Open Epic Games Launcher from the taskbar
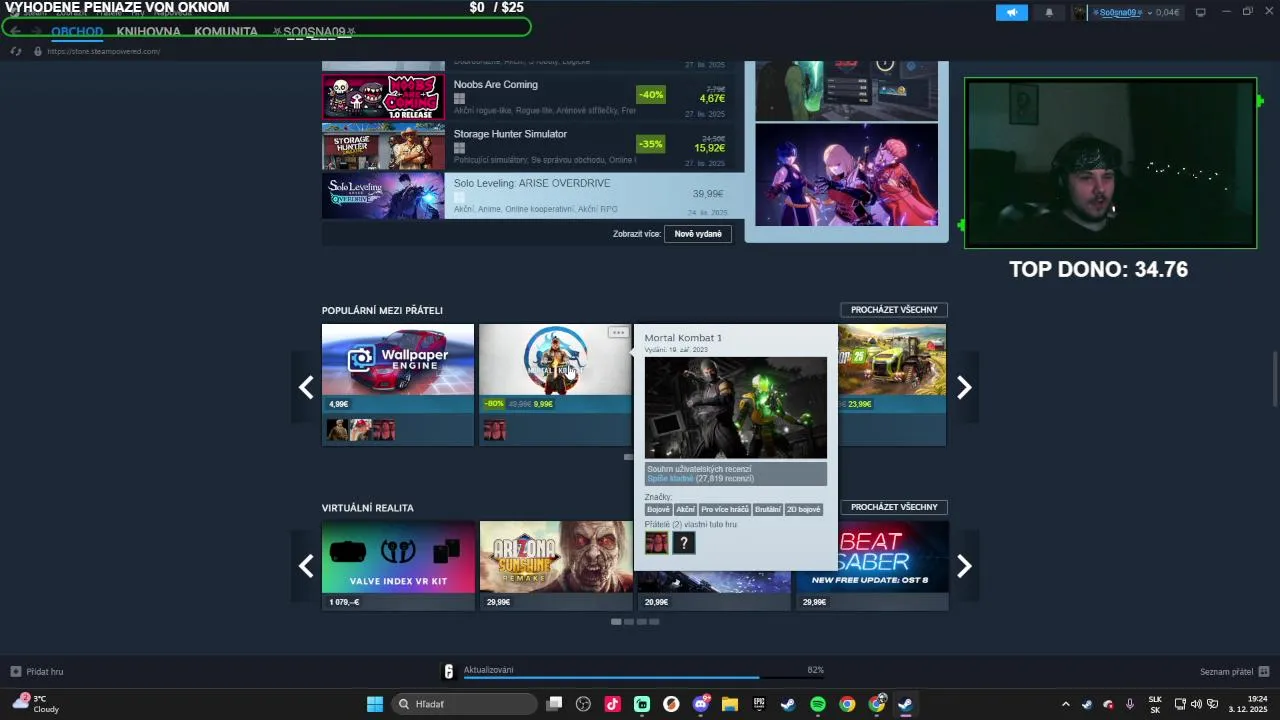1280x720 pixels. click(x=759, y=704)
